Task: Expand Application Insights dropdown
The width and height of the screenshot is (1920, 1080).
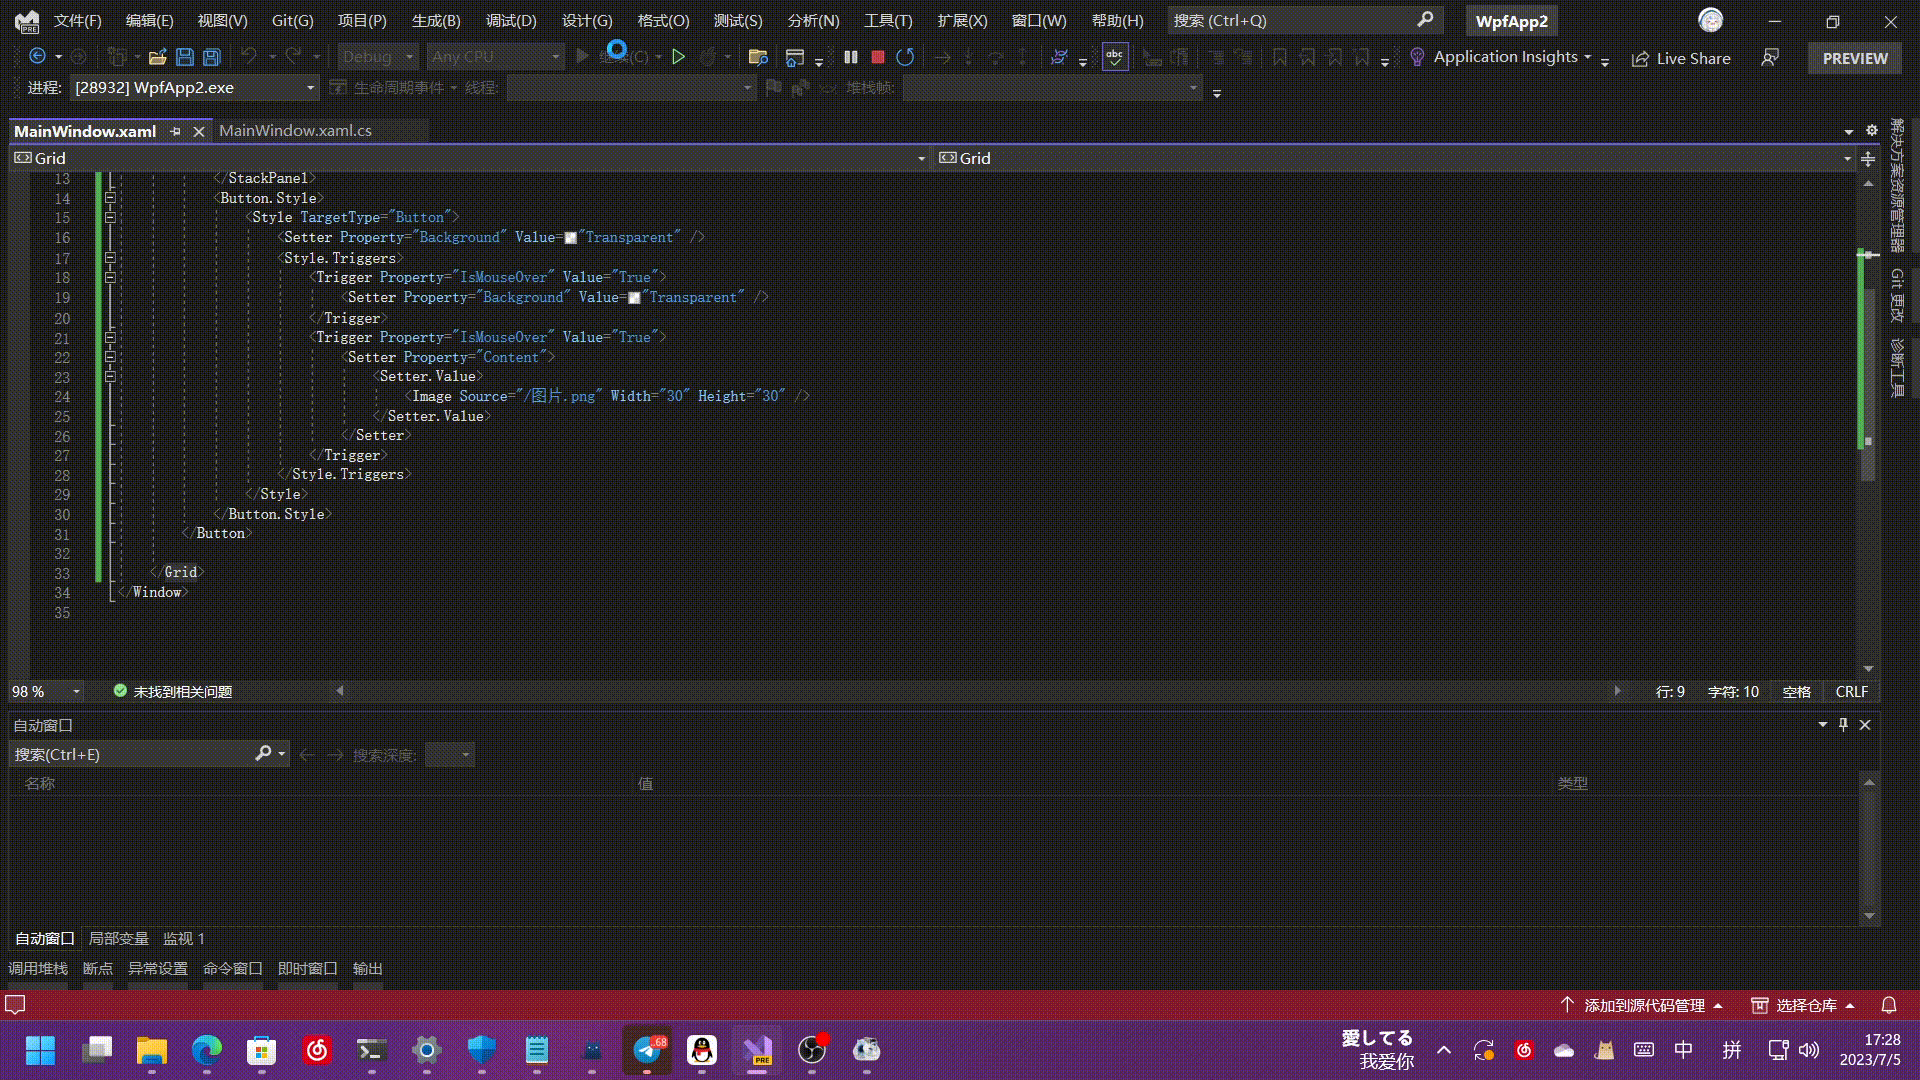Action: coord(1588,57)
